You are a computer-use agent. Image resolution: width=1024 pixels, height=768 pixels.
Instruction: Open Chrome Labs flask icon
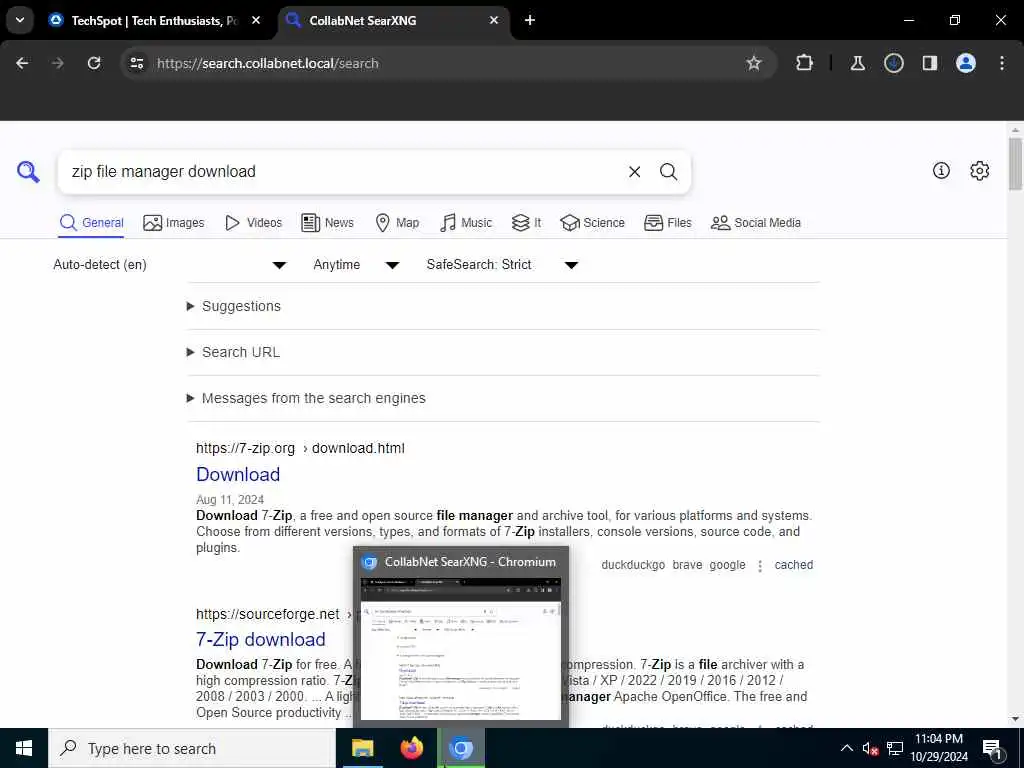tap(857, 63)
